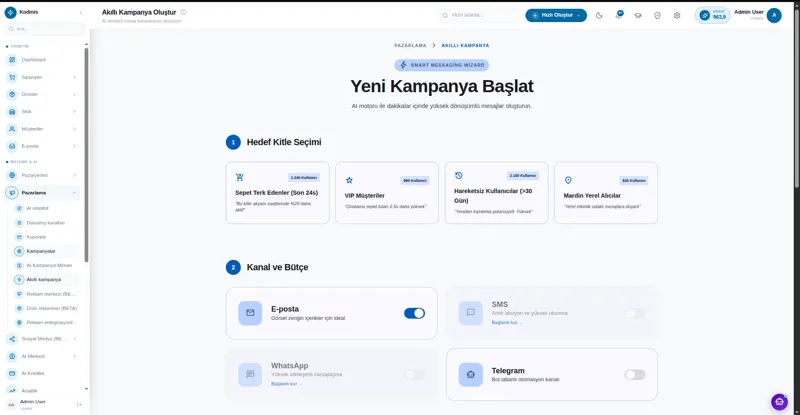This screenshot has height=415, width=800.
Task: Enable the Telegram channel toggle
Action: (635, 375)
